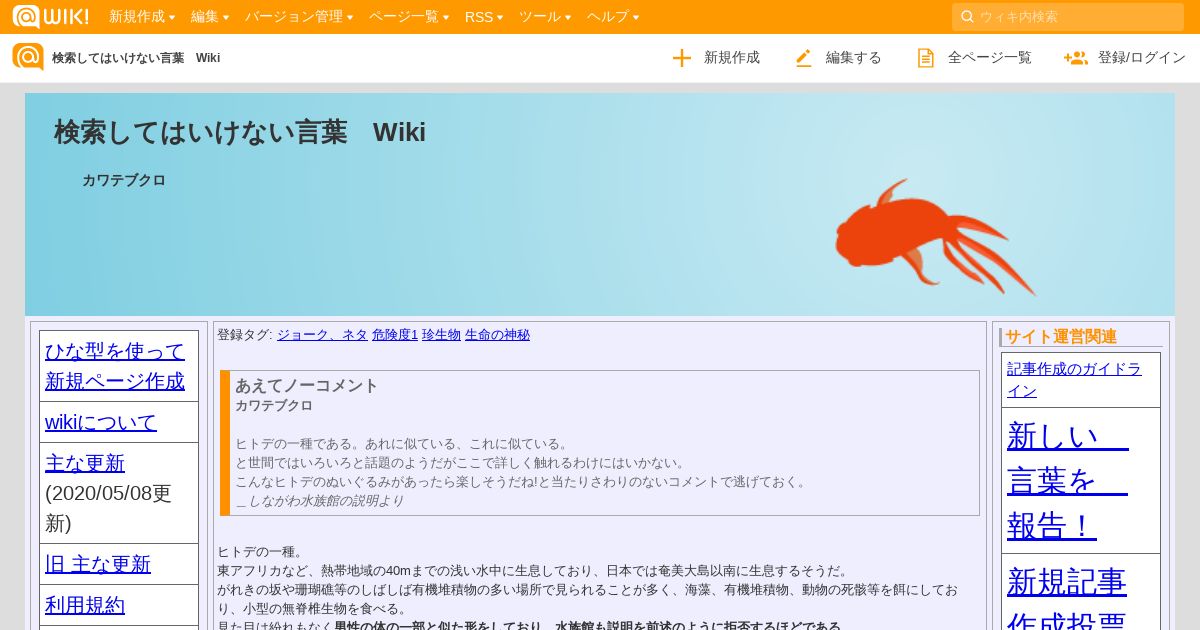Screen dimensions: 1200x630
Task: Click the 生命の神秘 tag
Action: pos(497,335)
